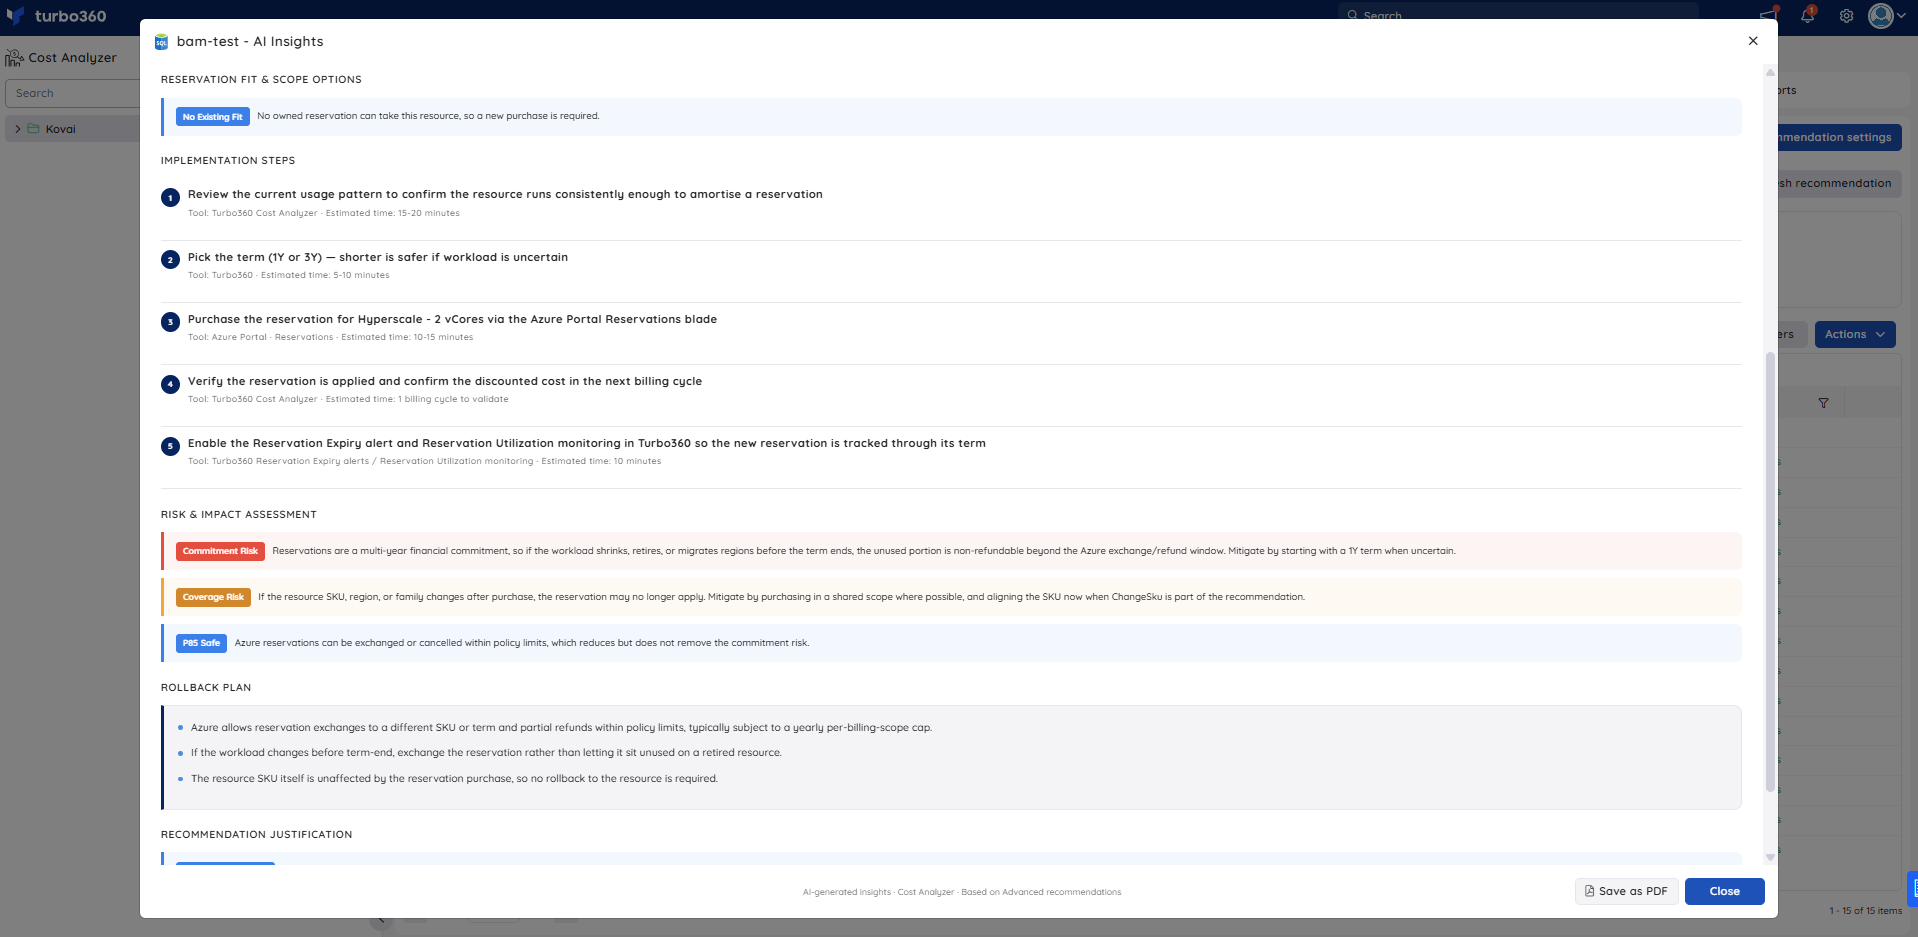Click the IMPLEMENTATION STEPS heading
This screenshot has width=1918, height=937.
228,160
